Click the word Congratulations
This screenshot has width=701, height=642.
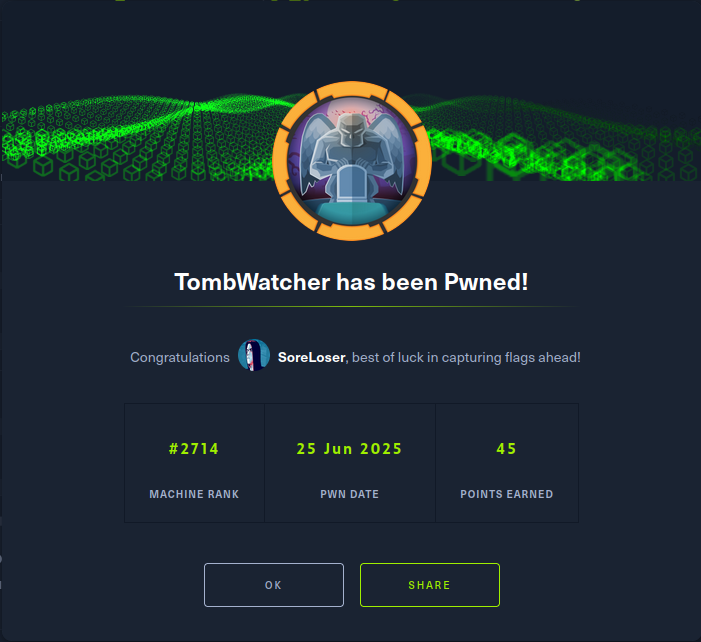[x=180, y=357]
